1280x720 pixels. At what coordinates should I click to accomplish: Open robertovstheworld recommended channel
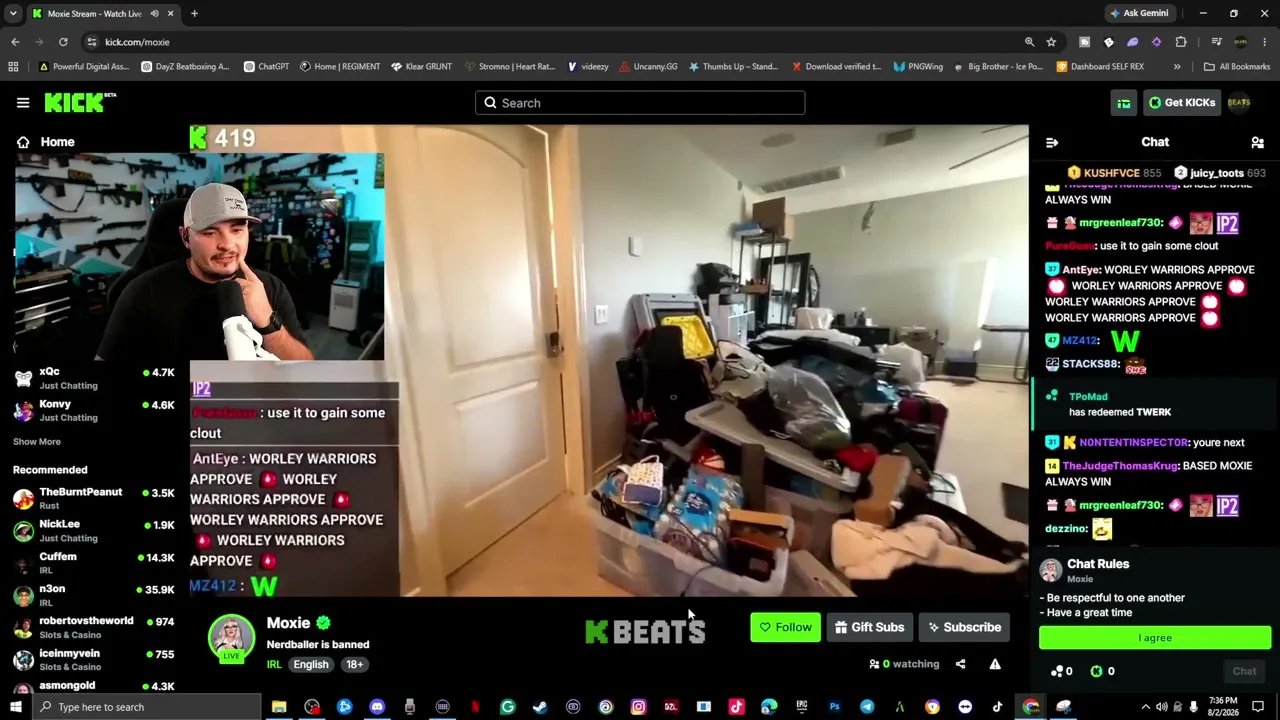tap(94, 627)
